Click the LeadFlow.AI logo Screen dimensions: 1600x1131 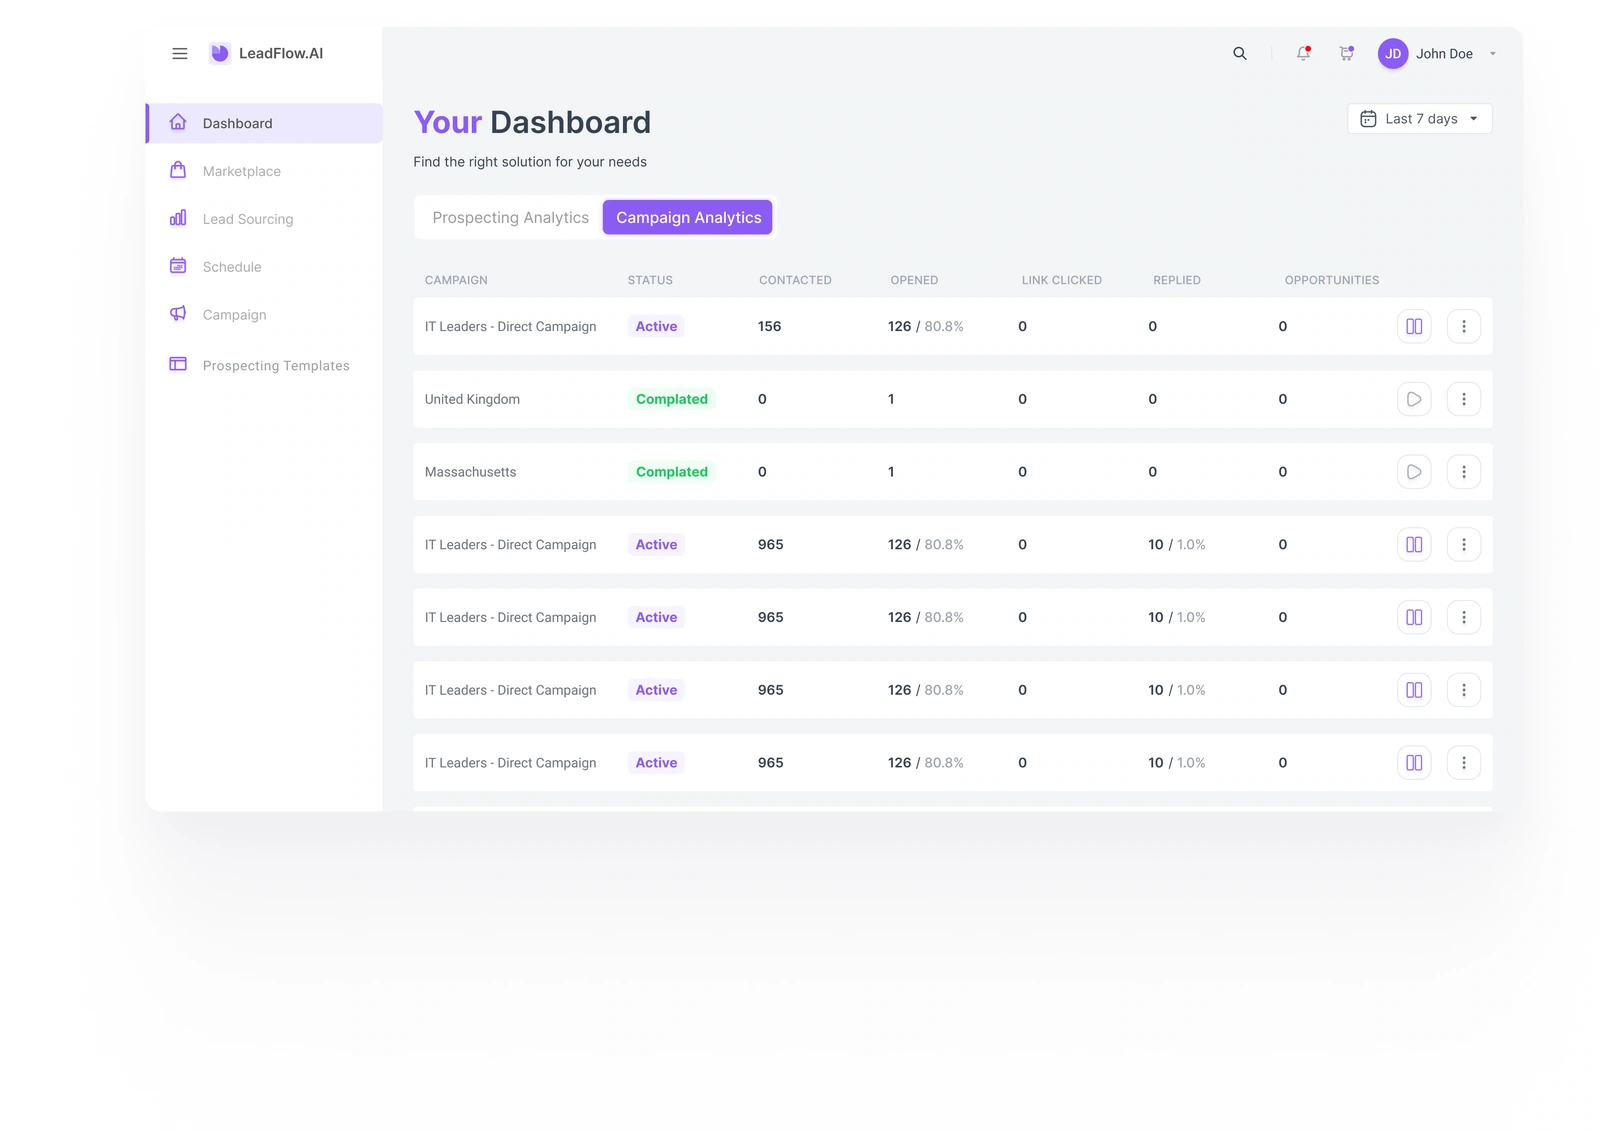click(266, 54)
